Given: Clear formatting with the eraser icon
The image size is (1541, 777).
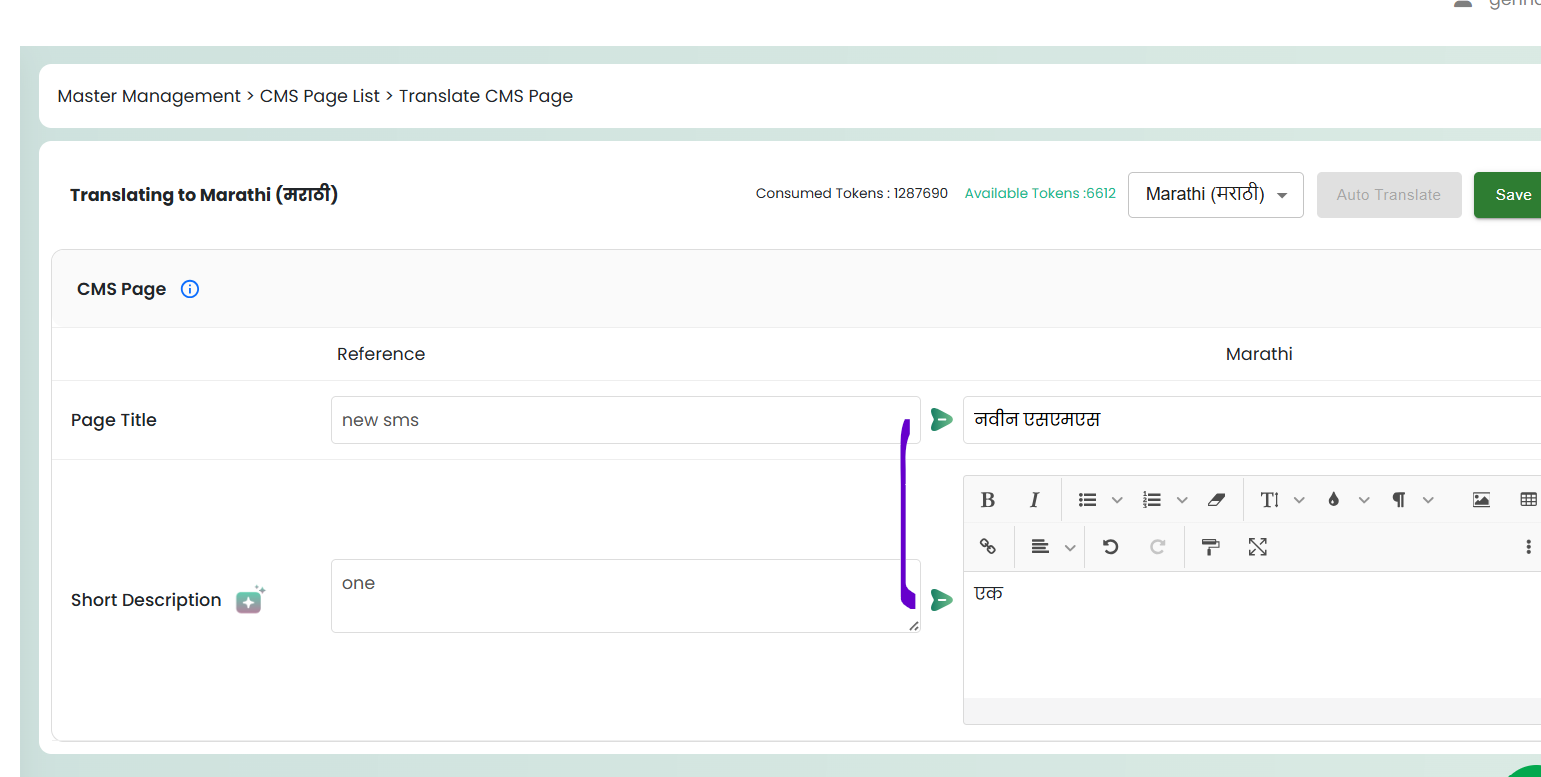Looking at the screenshot, I should [x=1216, y=500].
